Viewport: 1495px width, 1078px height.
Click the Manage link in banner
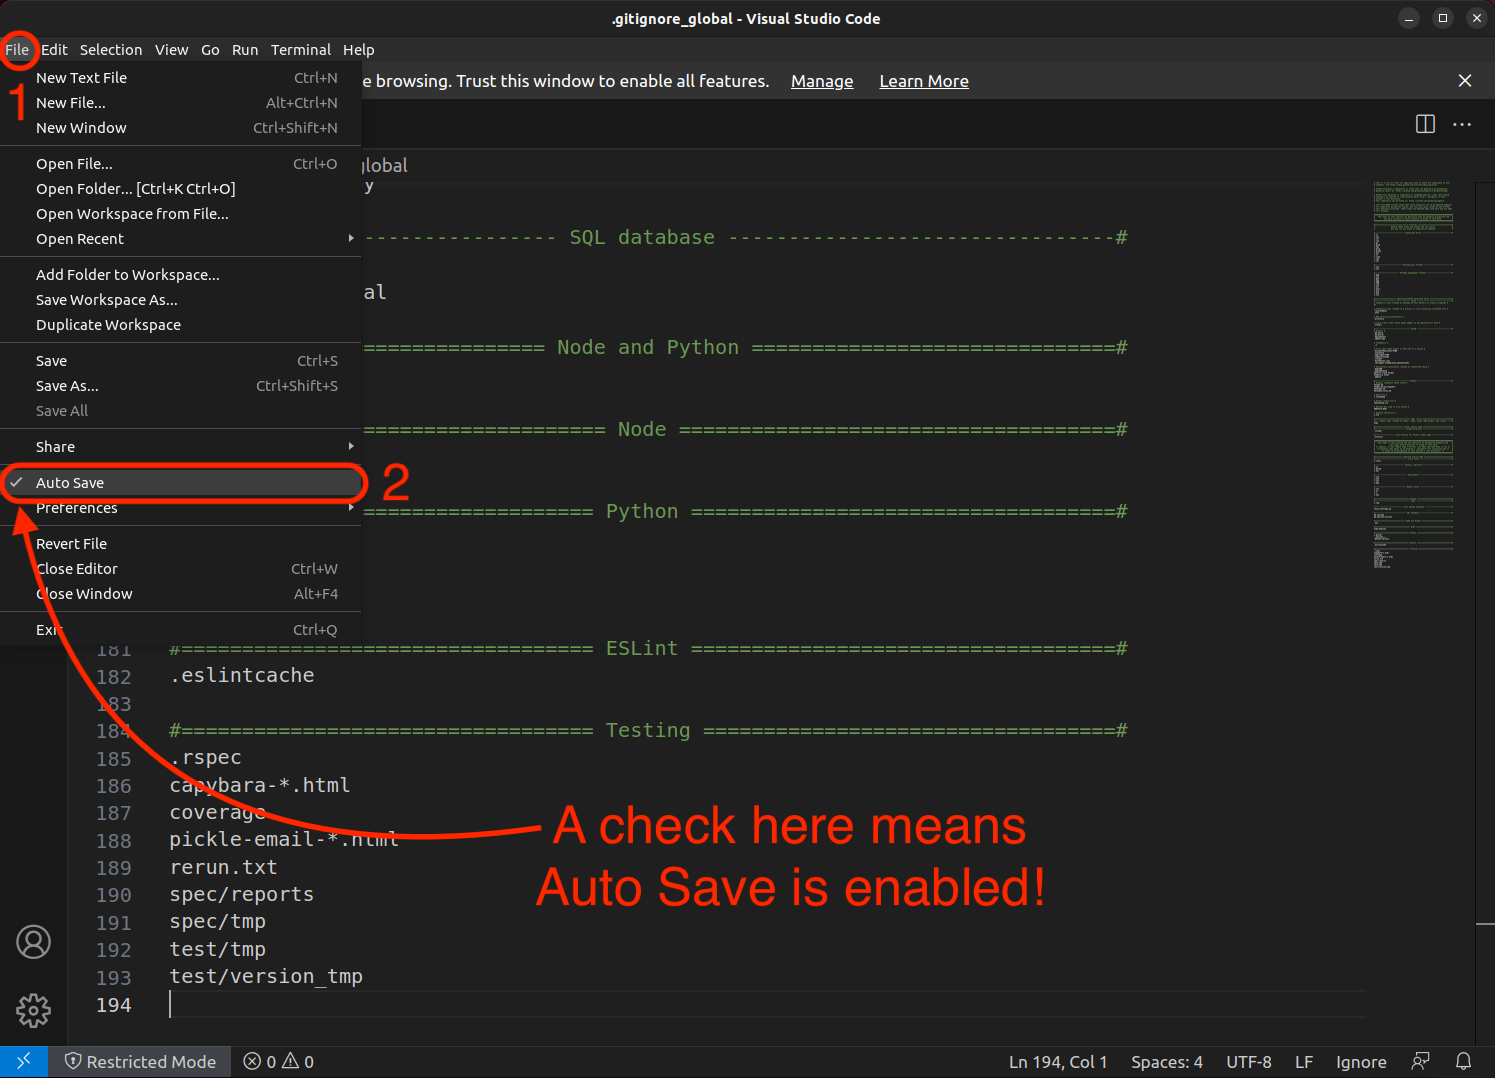pos(821,81)
